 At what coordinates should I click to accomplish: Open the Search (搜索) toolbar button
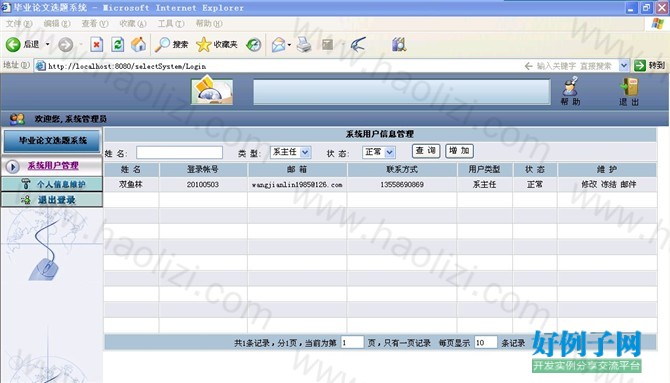[171, 44]
